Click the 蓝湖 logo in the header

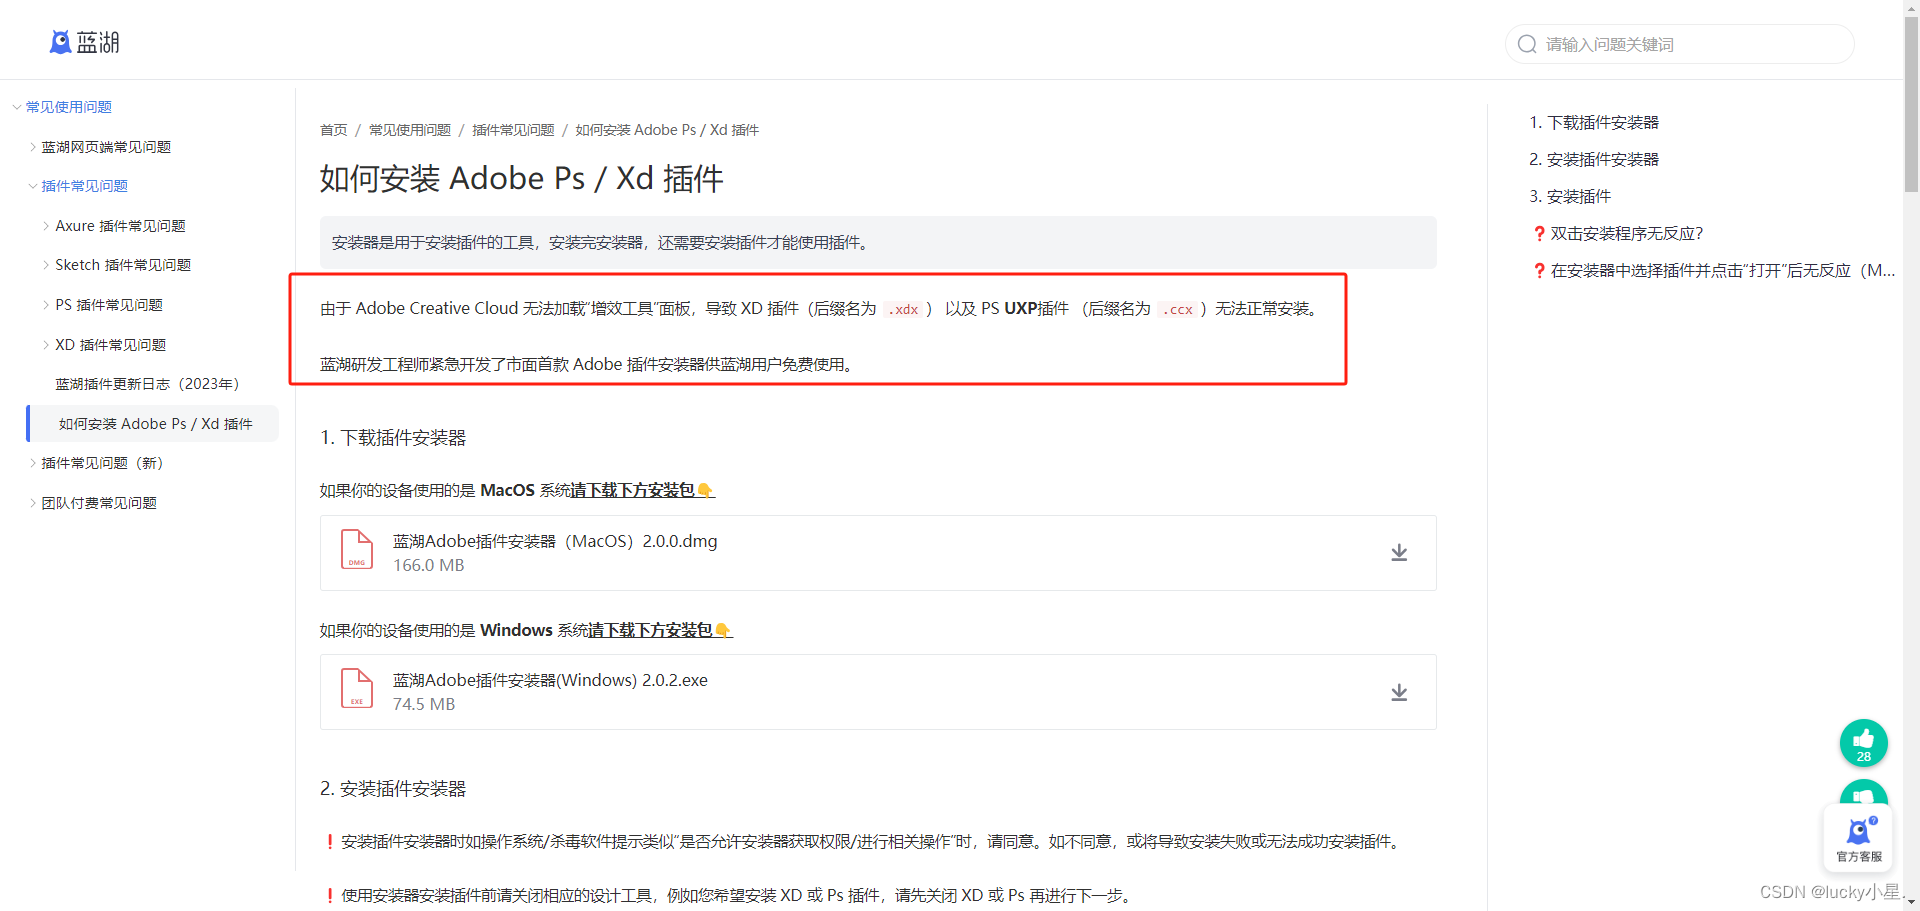(x=85, y=42)
